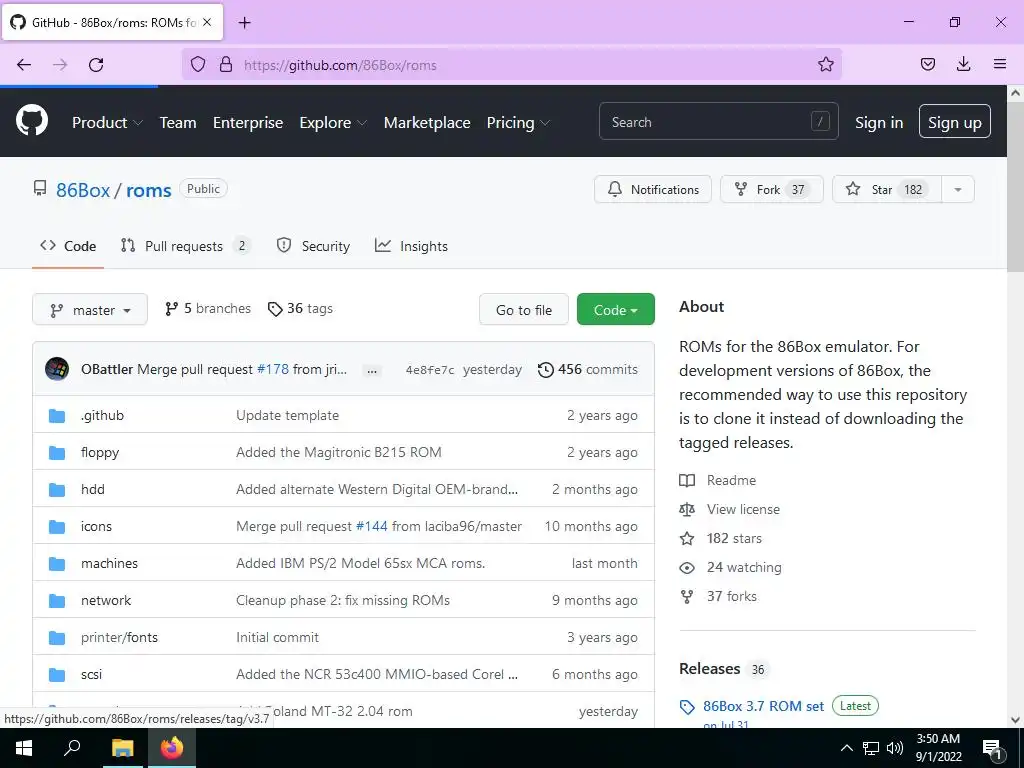Image resolution: width=1024 pixels, height=768 pixels.
Task: Open the notifications action center icon
Action: click(x=992, y=748)
